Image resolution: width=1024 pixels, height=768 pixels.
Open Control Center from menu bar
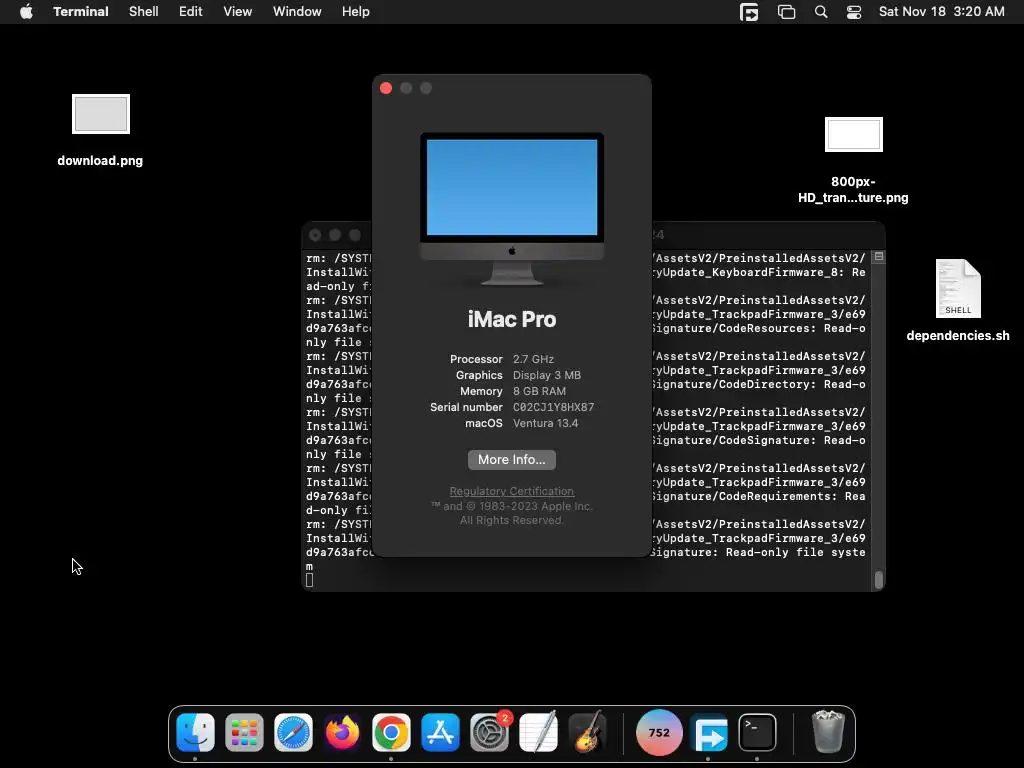[854, 12]
